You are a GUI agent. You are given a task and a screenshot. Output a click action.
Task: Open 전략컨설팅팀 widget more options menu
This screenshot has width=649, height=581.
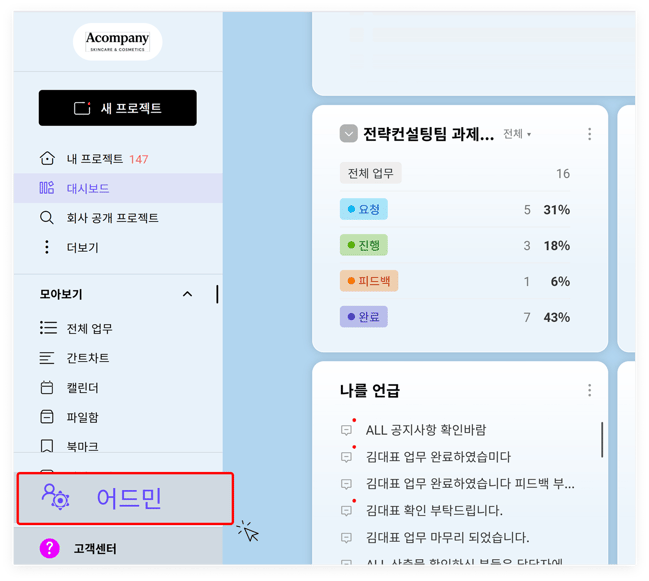click(x=589, y=134)
